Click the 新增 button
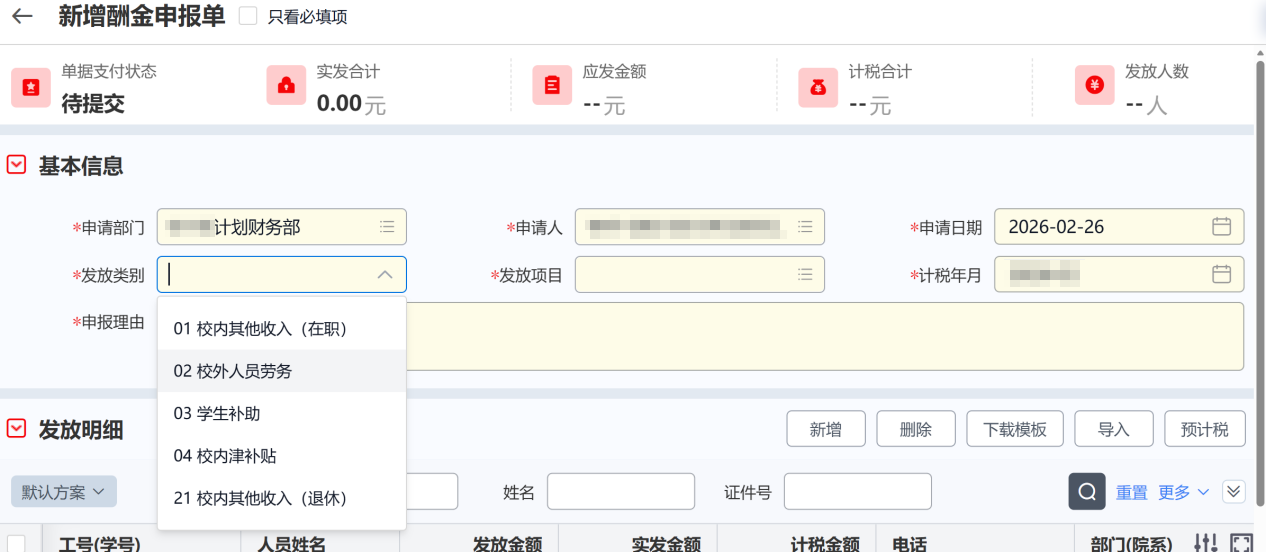Image resolution: width=1266 pixels, height=552 pixels. coord(826,429)
